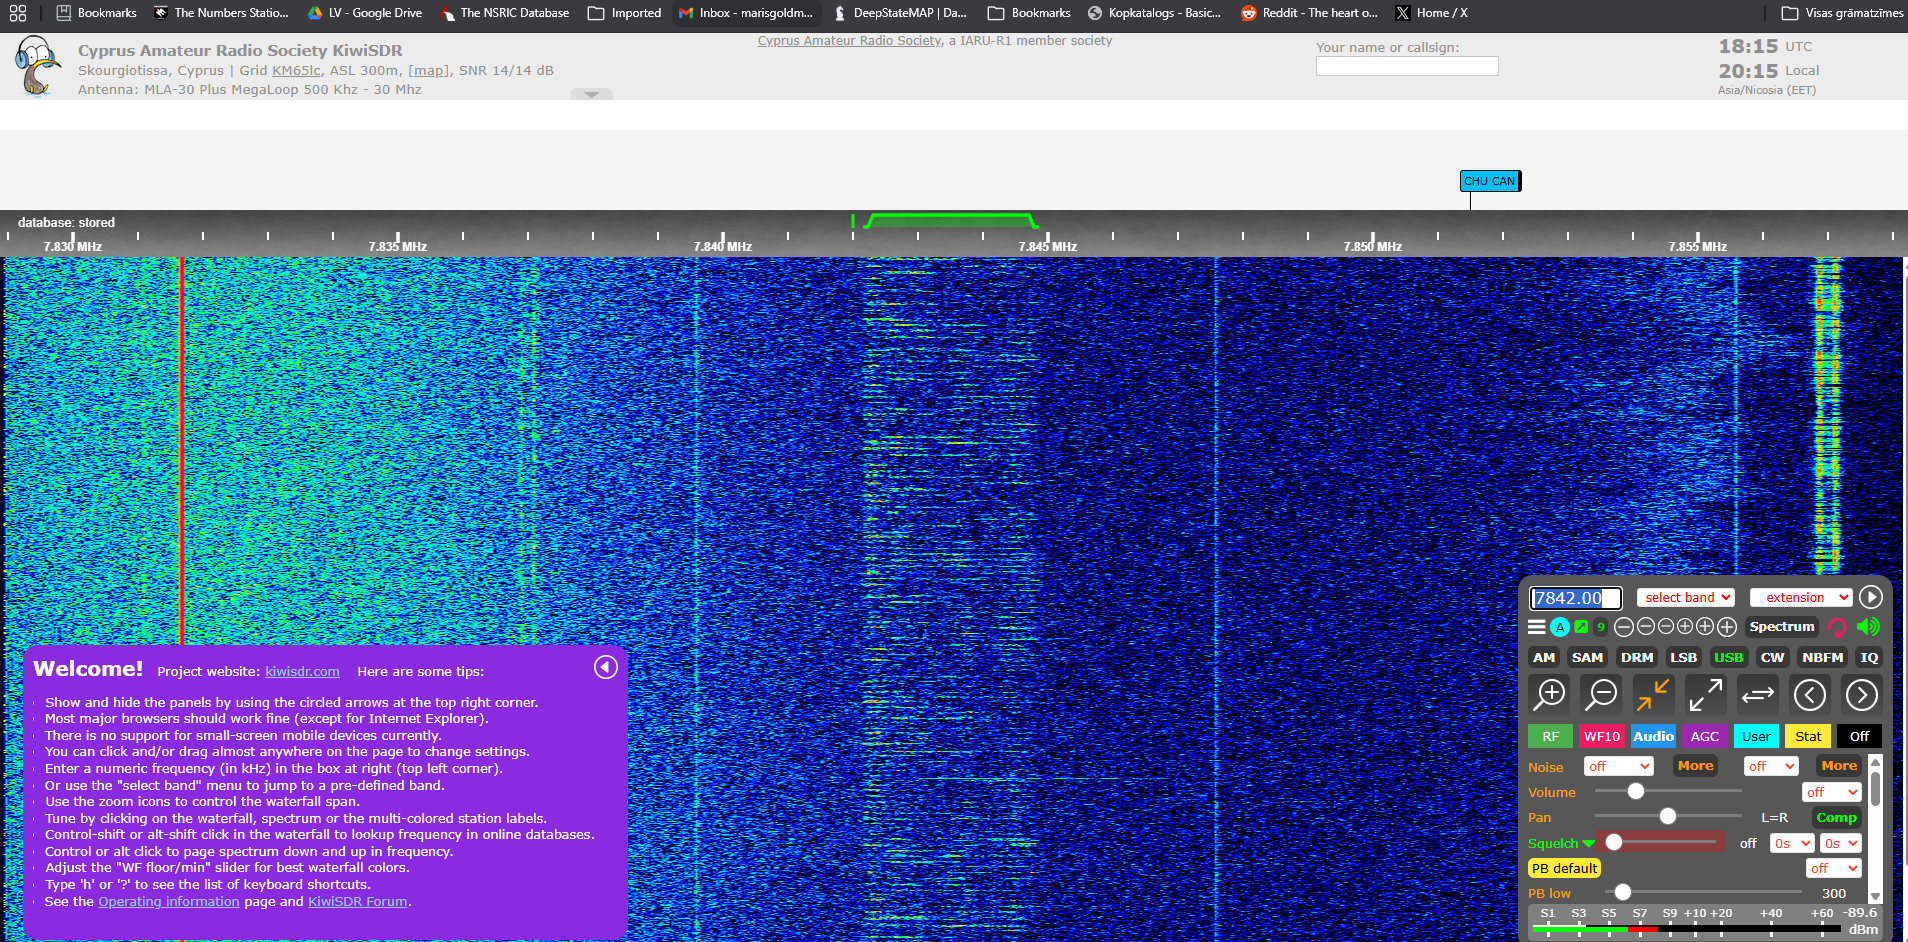1908x942 pixels.
Task: Click the orange inward arrows zoom-to-band icon
Action: 1653,694
